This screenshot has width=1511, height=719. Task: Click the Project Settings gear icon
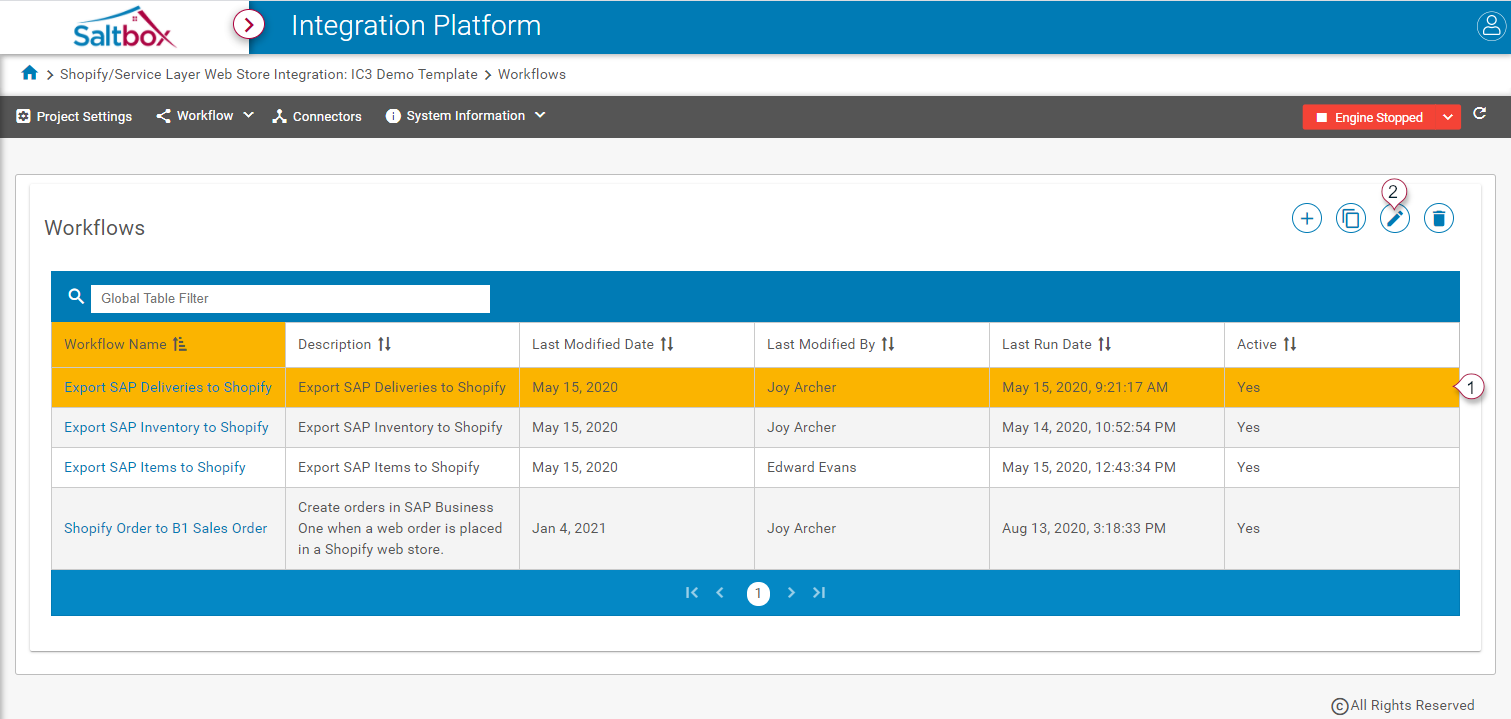coord(24,116)
